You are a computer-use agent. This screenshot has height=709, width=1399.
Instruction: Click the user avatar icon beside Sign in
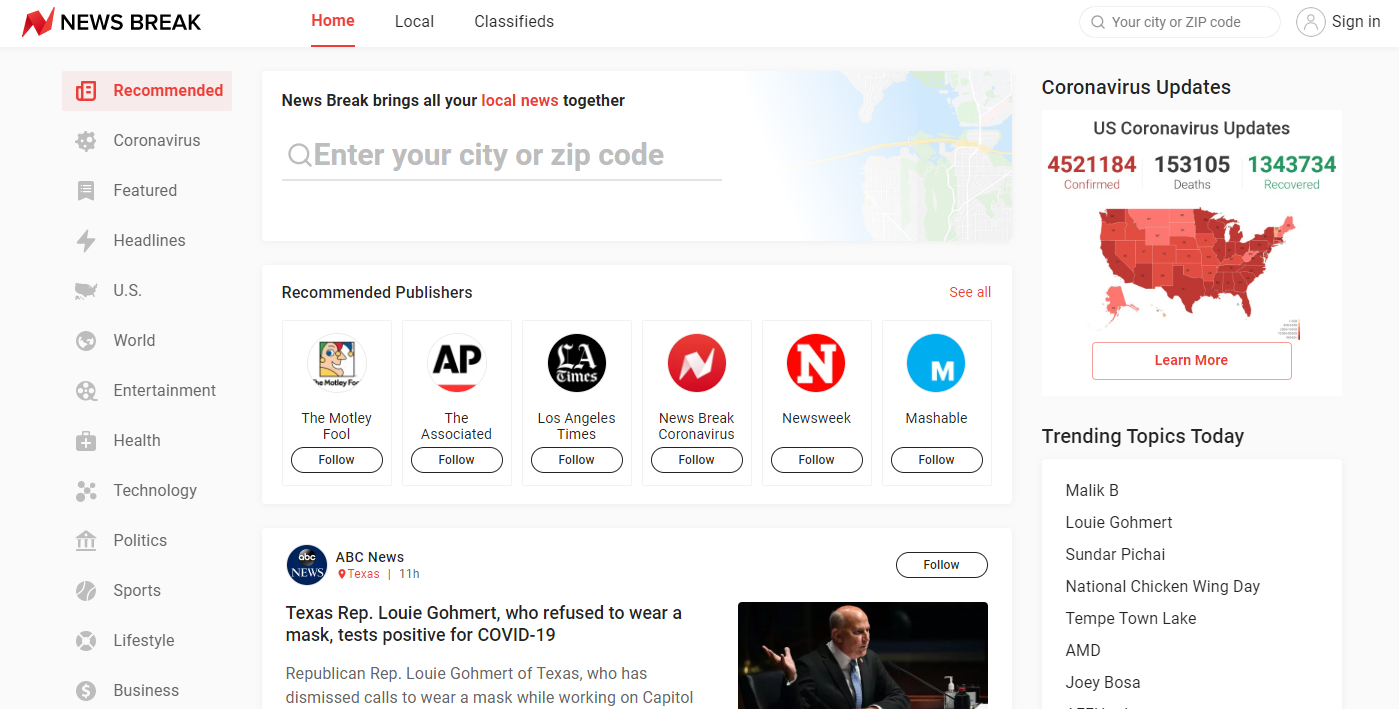1310,22
